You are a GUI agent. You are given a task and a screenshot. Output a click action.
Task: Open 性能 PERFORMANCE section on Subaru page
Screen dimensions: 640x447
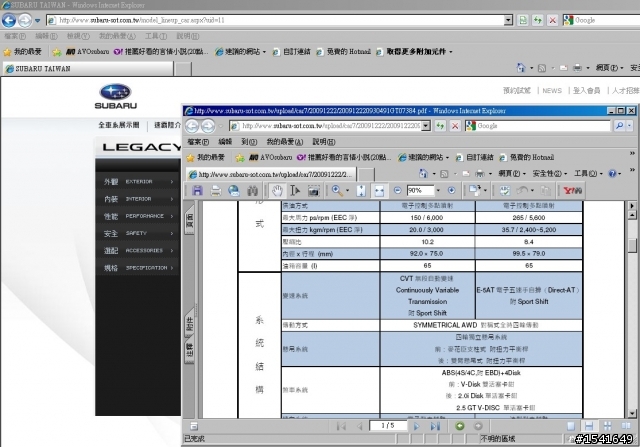[138, 216]
